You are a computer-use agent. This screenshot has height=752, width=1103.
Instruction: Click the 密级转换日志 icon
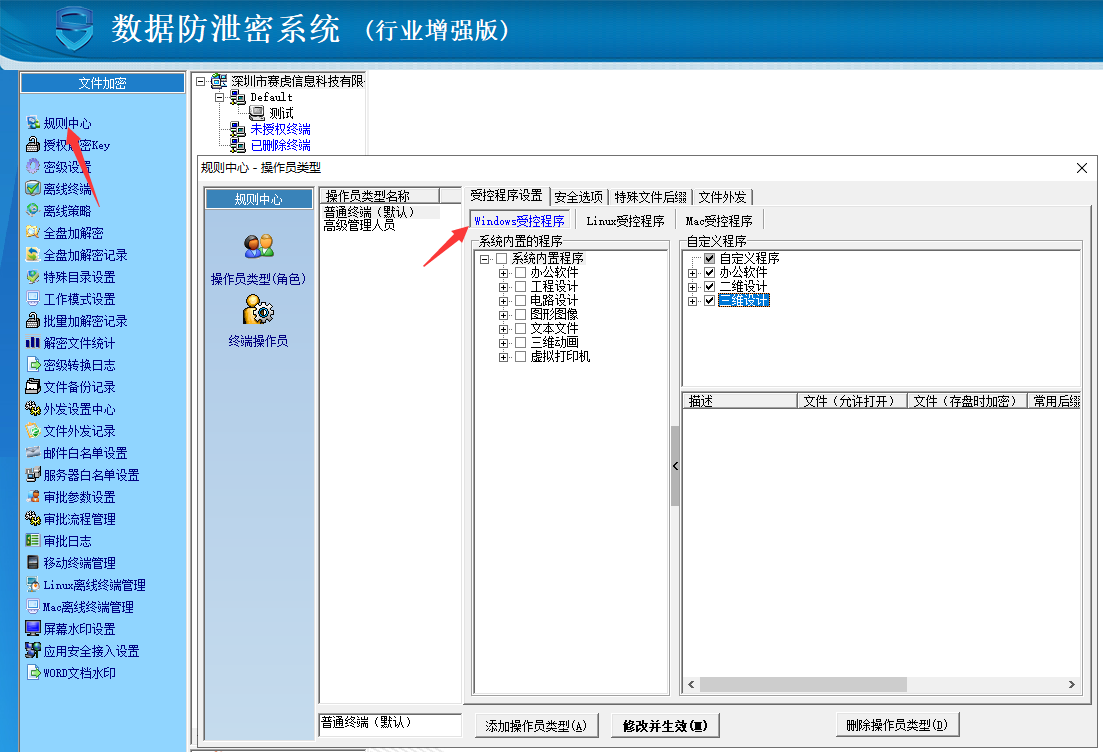(32, 364)
